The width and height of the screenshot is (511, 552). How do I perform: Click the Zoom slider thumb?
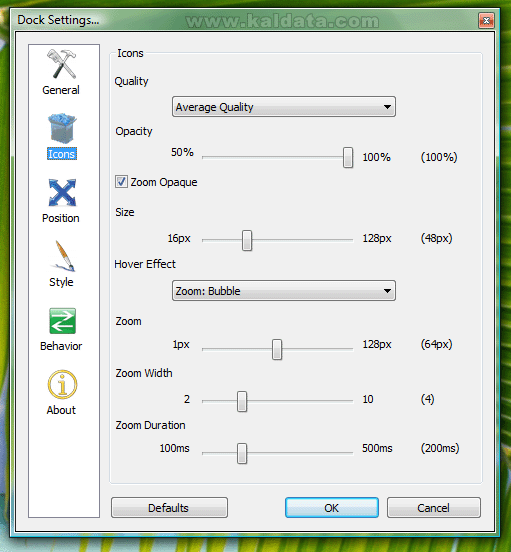tap(277, 349)
